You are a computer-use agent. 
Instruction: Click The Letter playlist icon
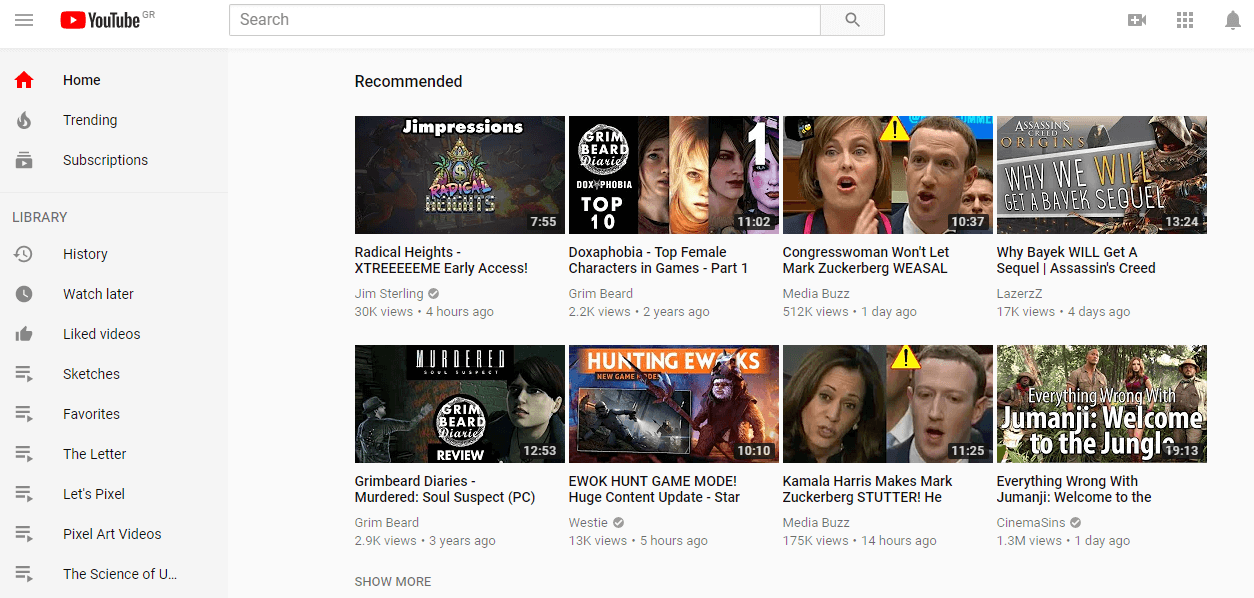click(24, 454)
